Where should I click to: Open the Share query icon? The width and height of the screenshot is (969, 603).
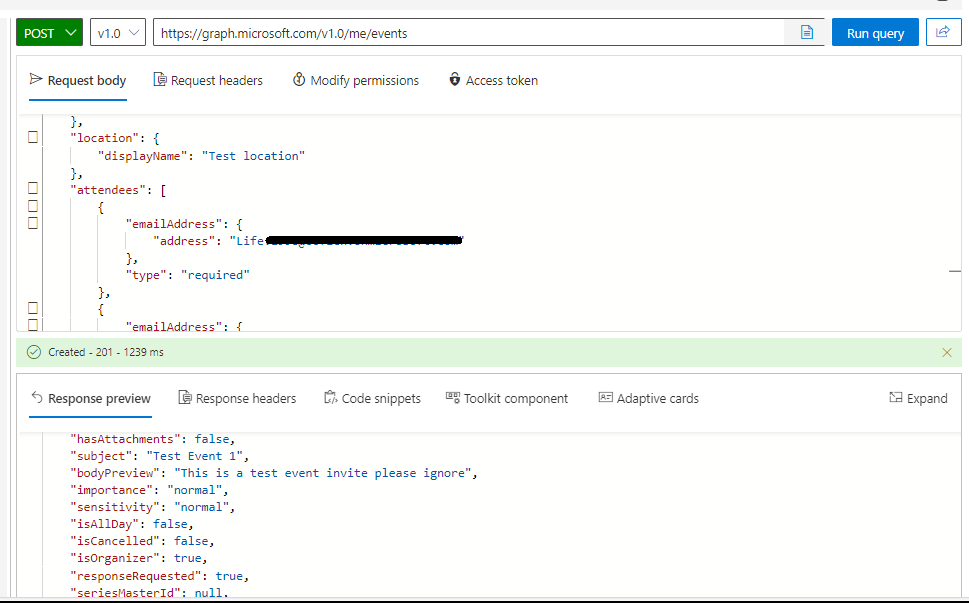coord(942,31)
